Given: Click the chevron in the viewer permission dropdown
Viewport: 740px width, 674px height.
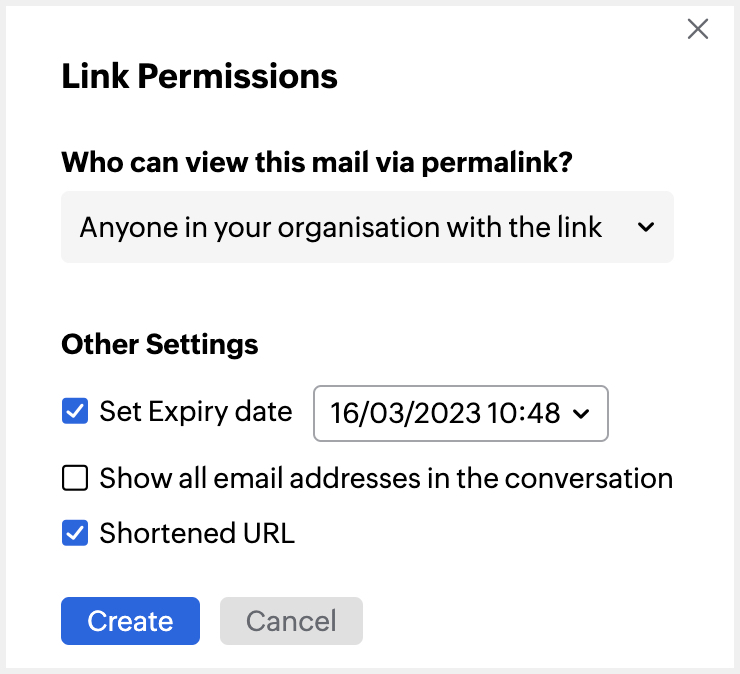Looking at the screenshot, I should pyautogui.click(x=646, y=228).
